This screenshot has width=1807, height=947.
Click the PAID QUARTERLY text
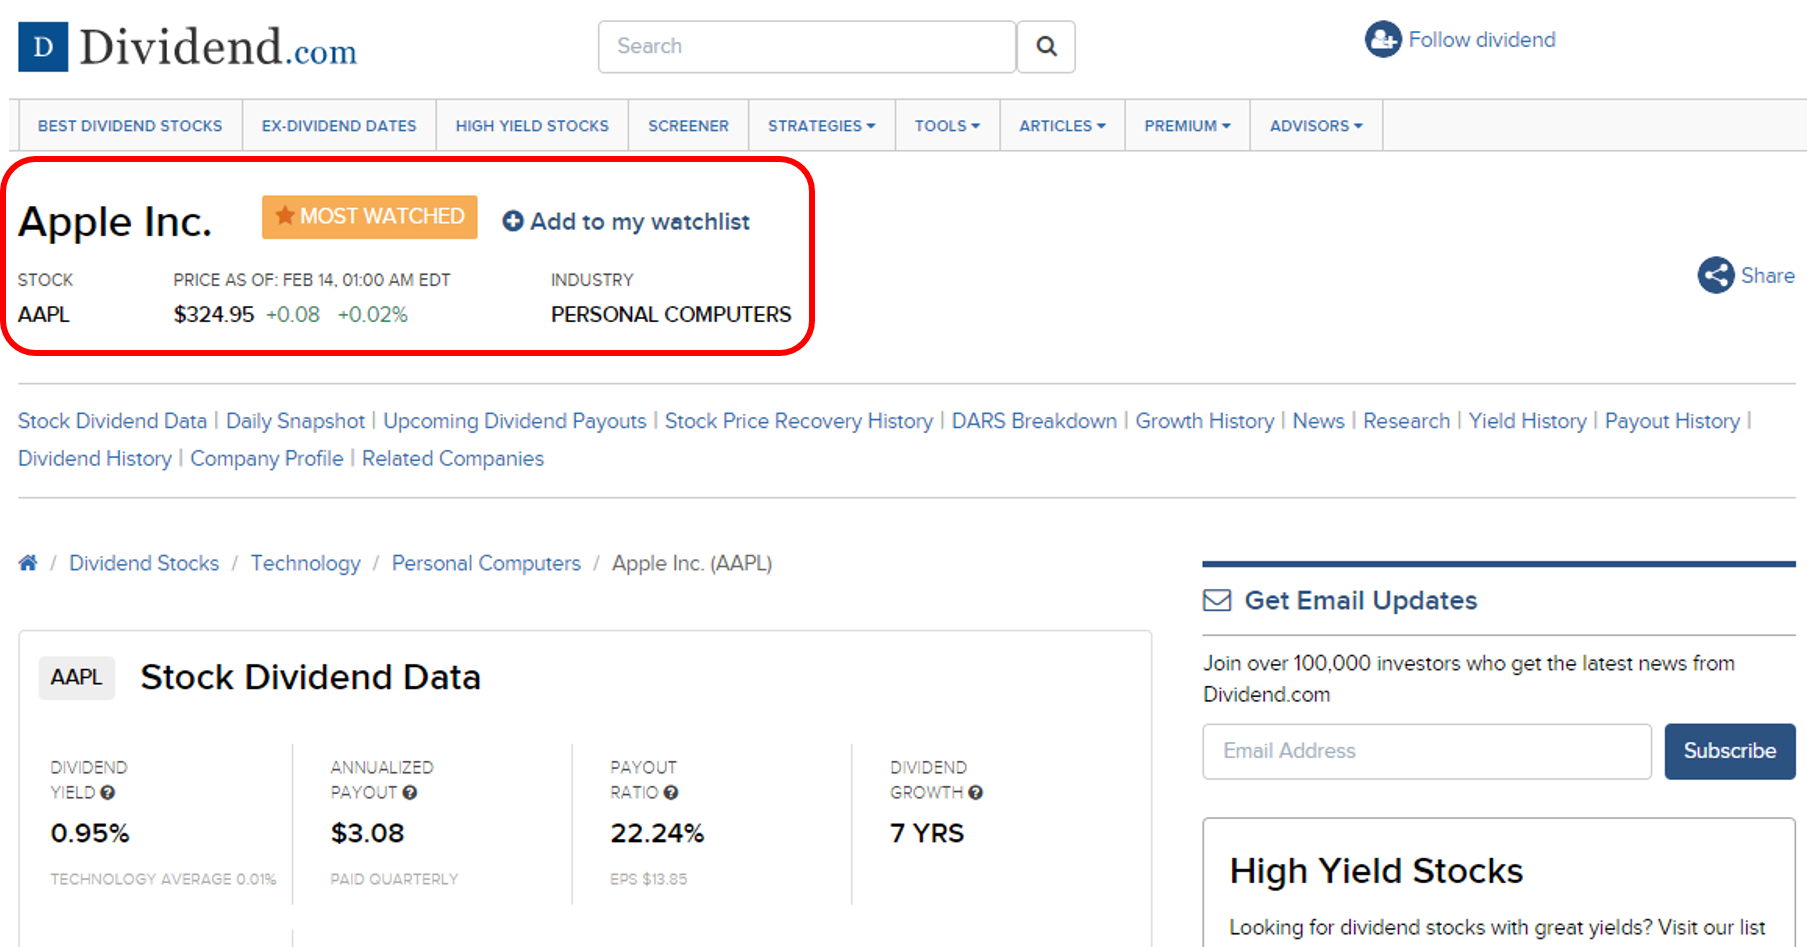[x=394, y=879]
